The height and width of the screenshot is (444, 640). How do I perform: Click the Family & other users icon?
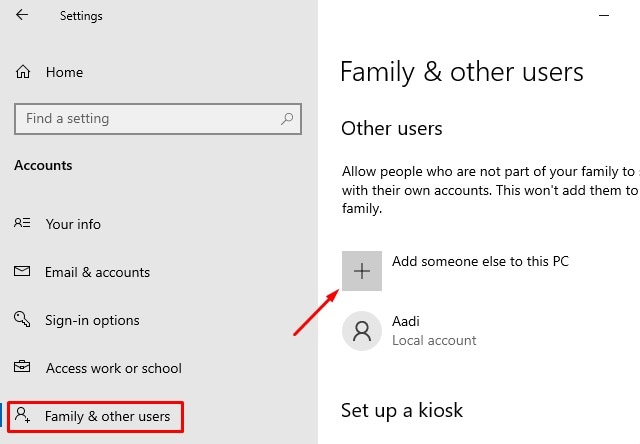coord(23,416)
